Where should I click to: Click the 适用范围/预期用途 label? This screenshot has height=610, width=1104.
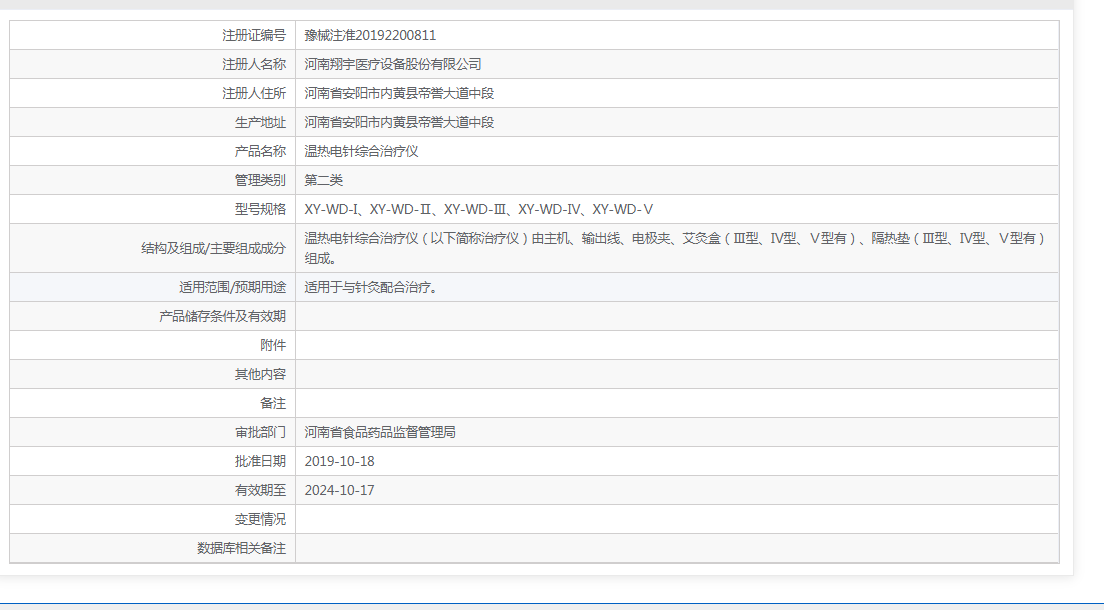point(232,287)
